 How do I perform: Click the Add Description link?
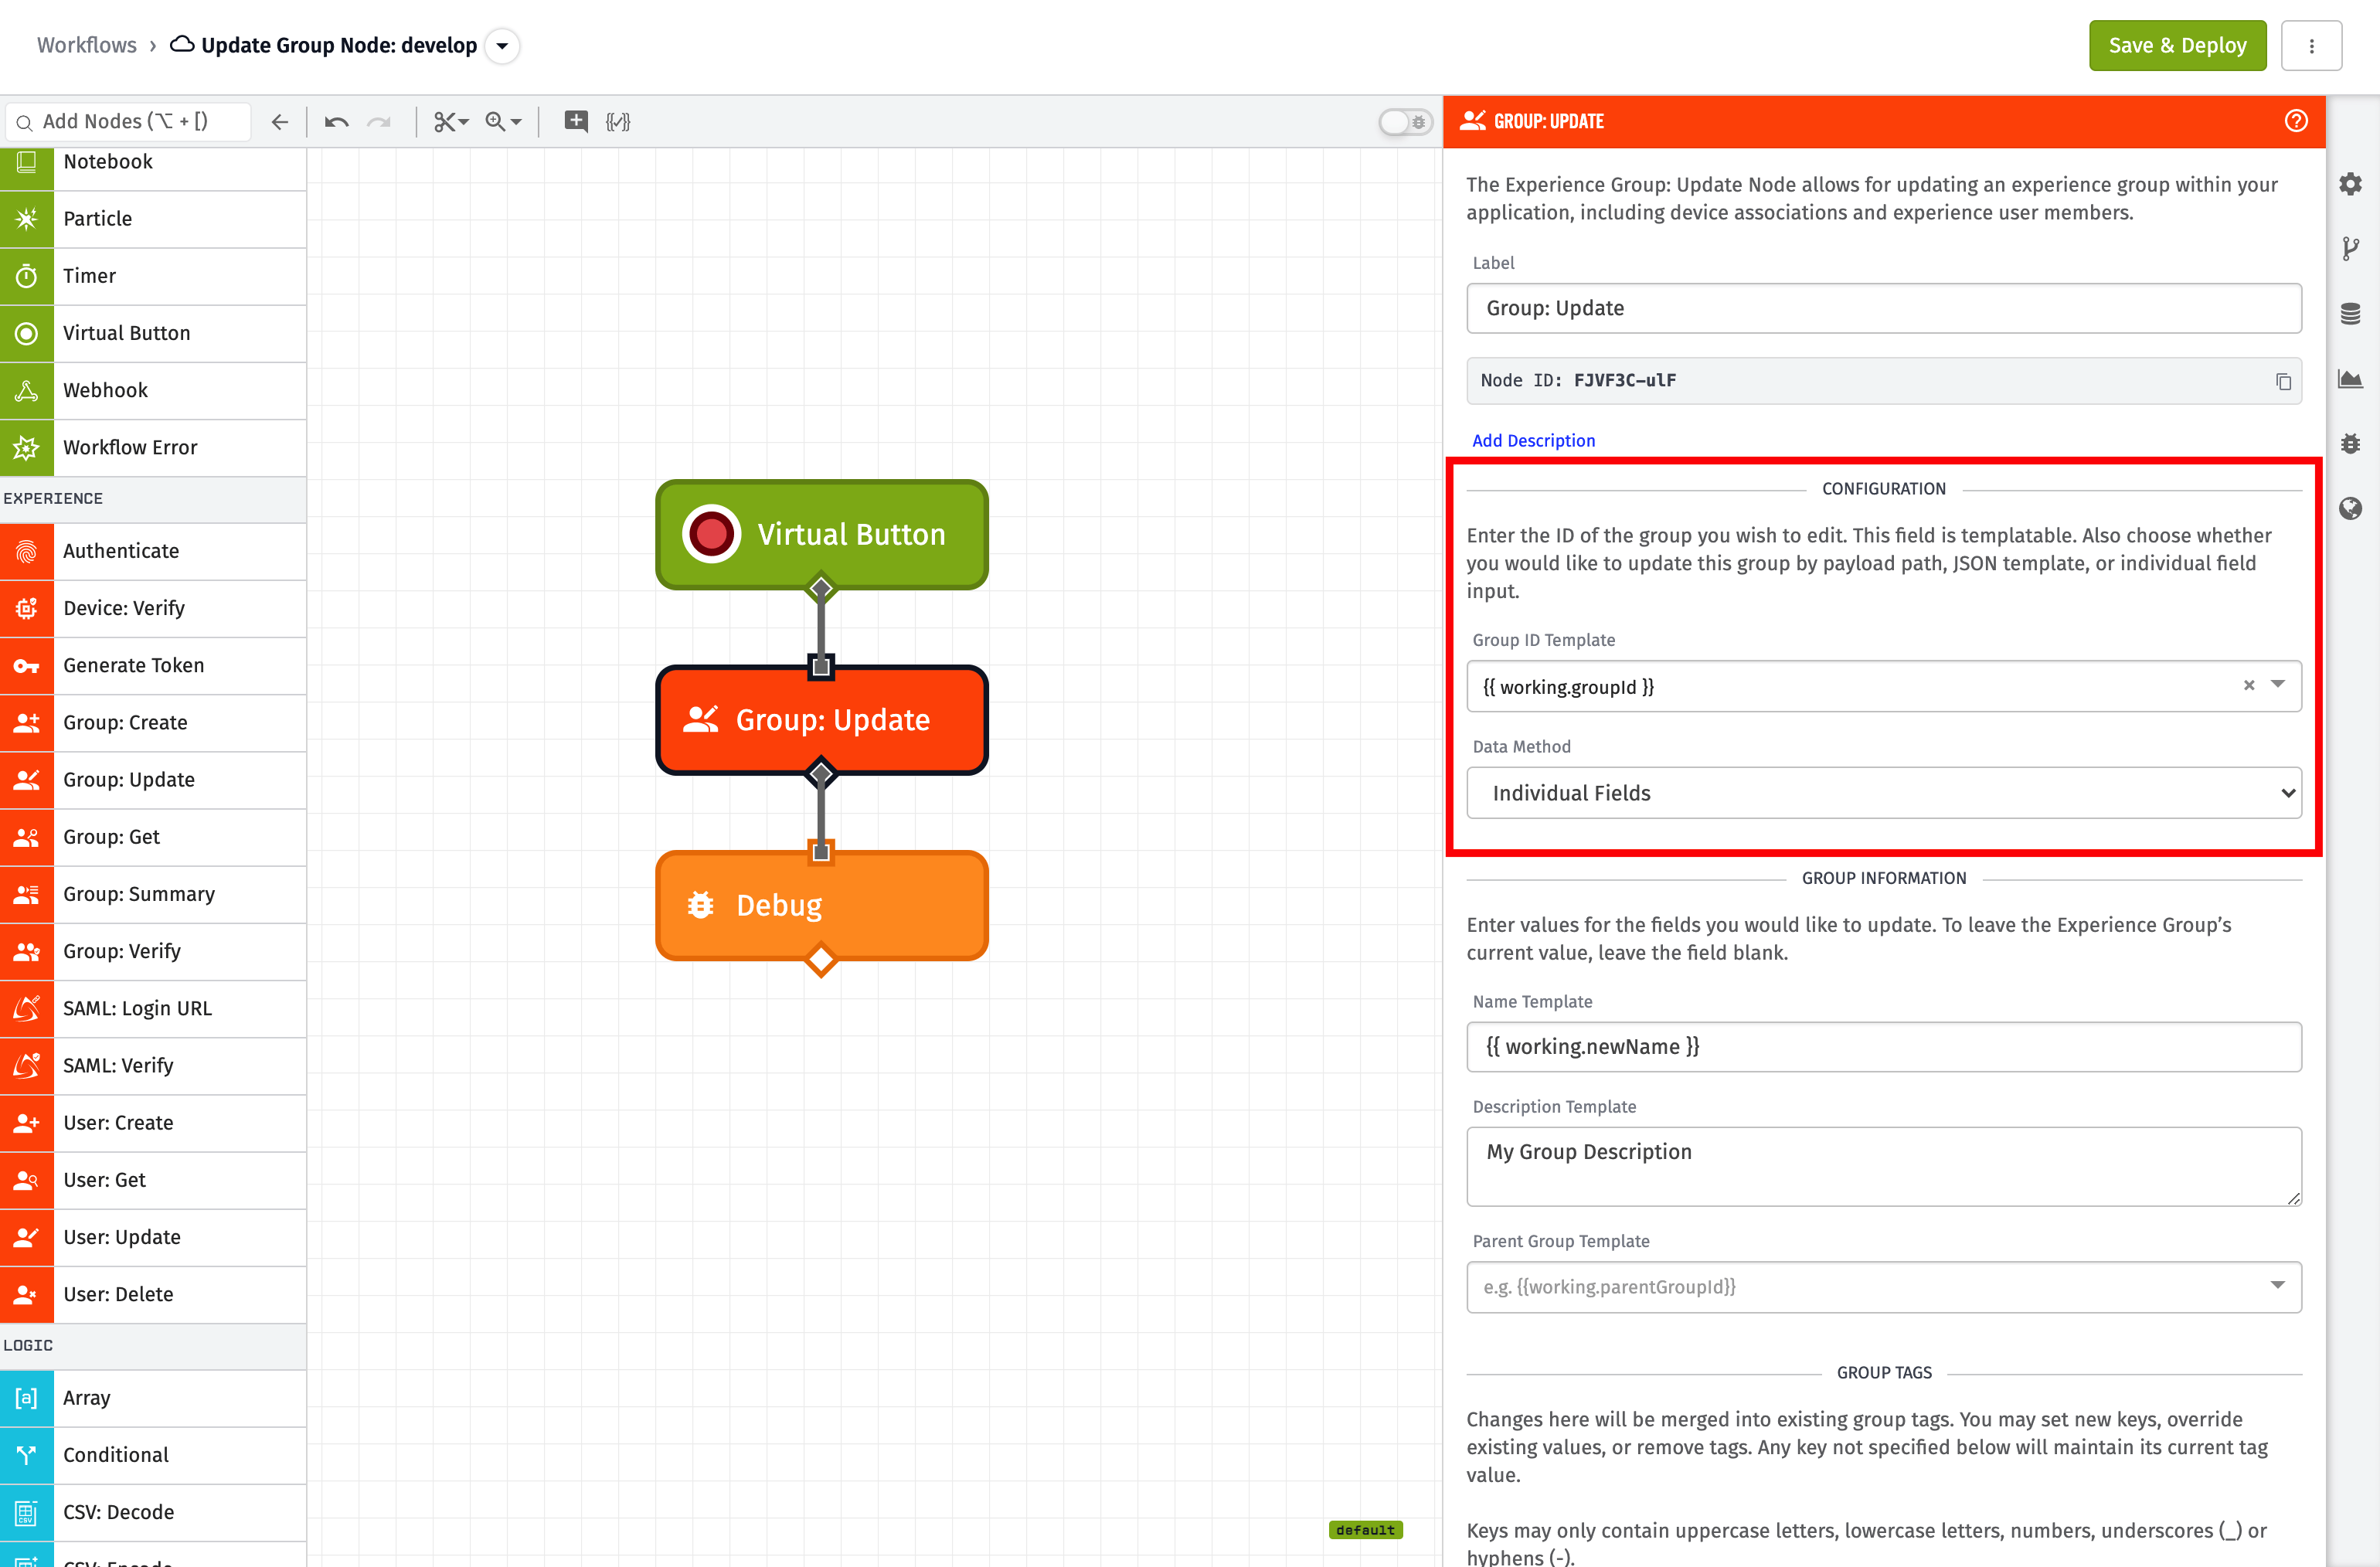click(x=1533, y=440)
